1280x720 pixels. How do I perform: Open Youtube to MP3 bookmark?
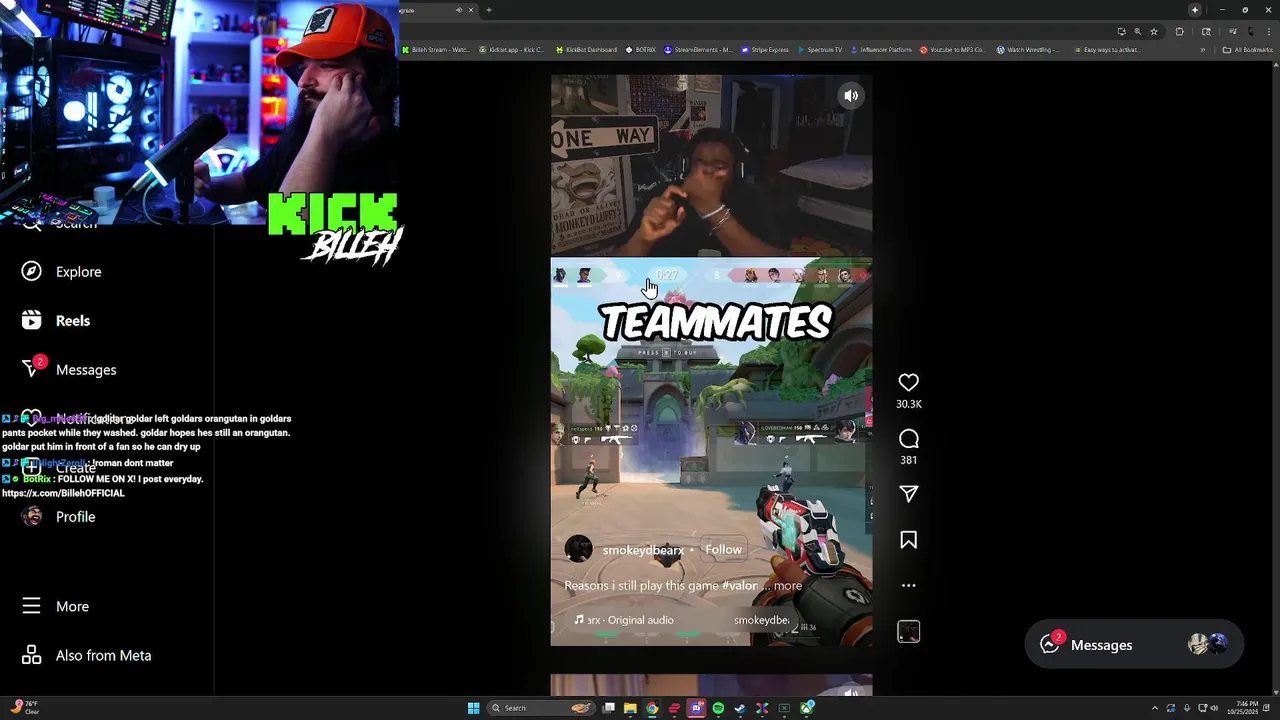[x=952, y=50]
